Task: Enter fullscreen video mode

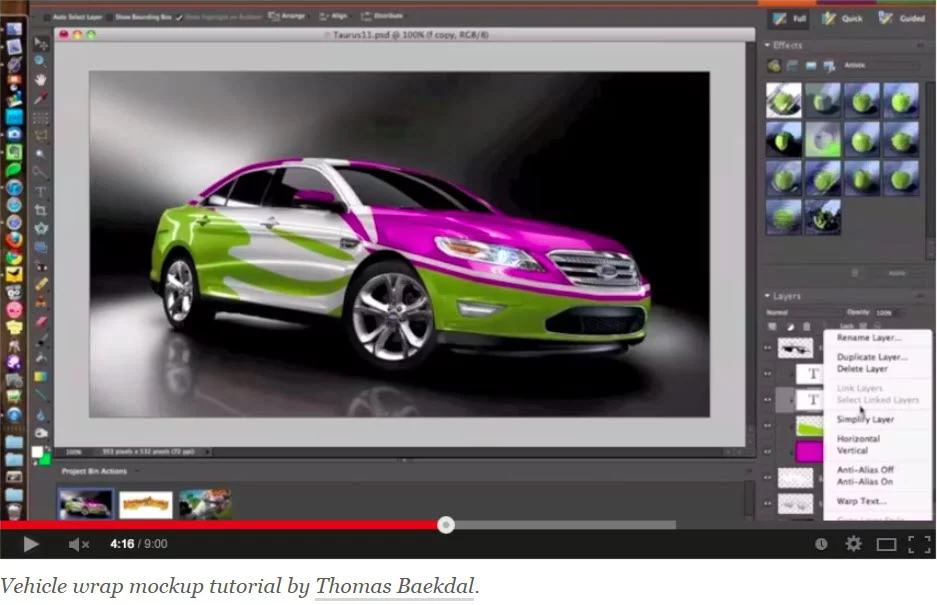Action: (x=919, y=544)
